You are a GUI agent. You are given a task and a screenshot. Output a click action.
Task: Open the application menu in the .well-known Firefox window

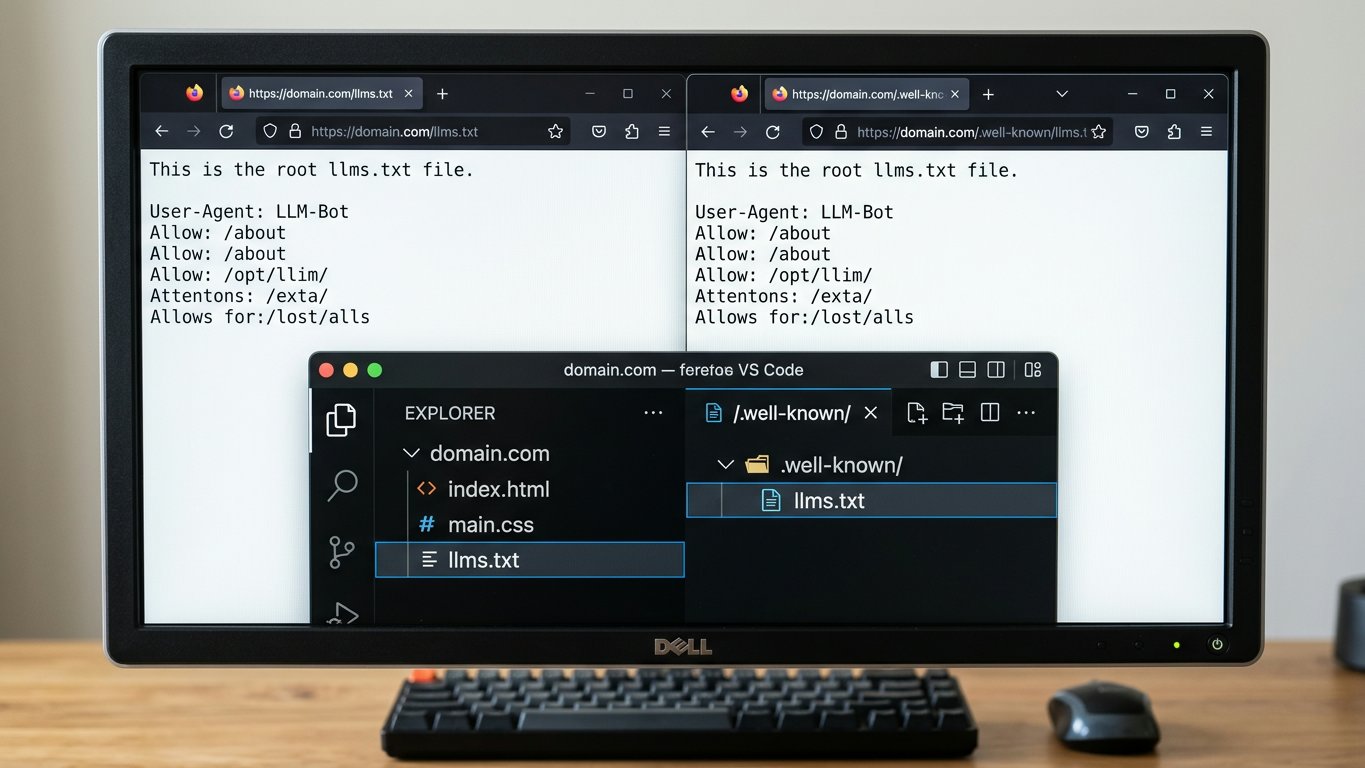coord(1206,131)
